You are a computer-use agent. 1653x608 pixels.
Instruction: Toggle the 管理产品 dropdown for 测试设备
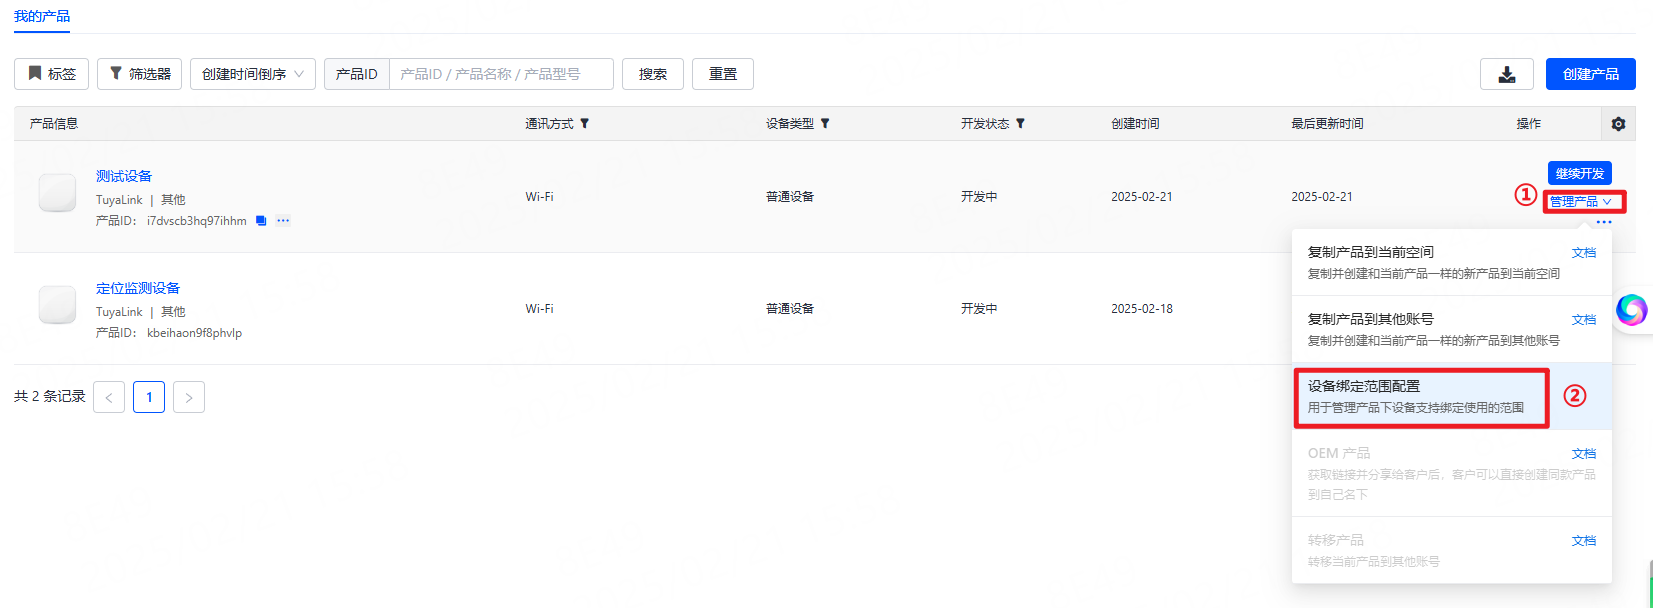coord(1580,202)
